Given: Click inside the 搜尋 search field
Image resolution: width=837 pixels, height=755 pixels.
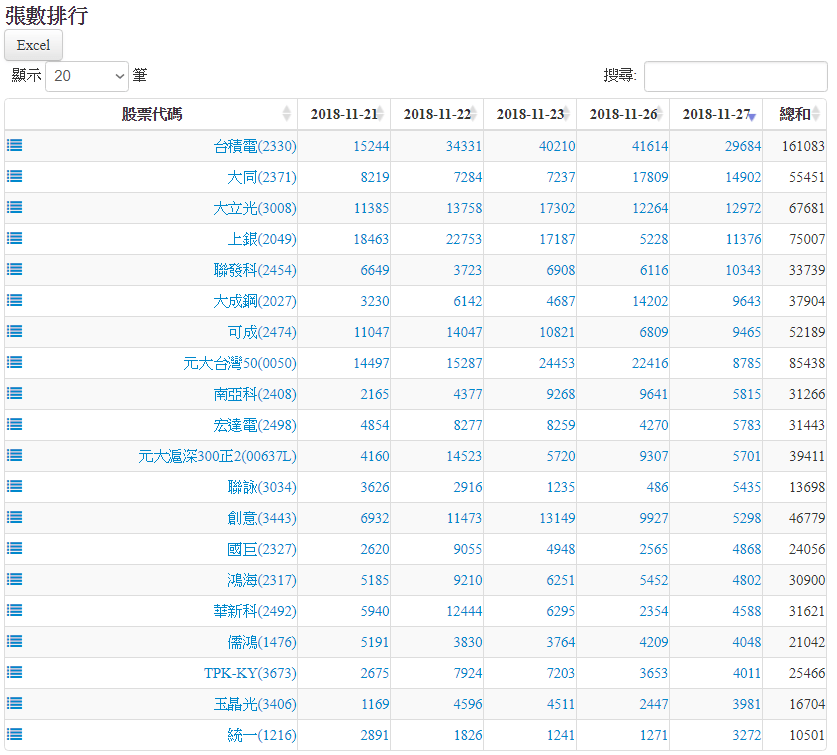Looking at the screenshot, I should 735,76.
